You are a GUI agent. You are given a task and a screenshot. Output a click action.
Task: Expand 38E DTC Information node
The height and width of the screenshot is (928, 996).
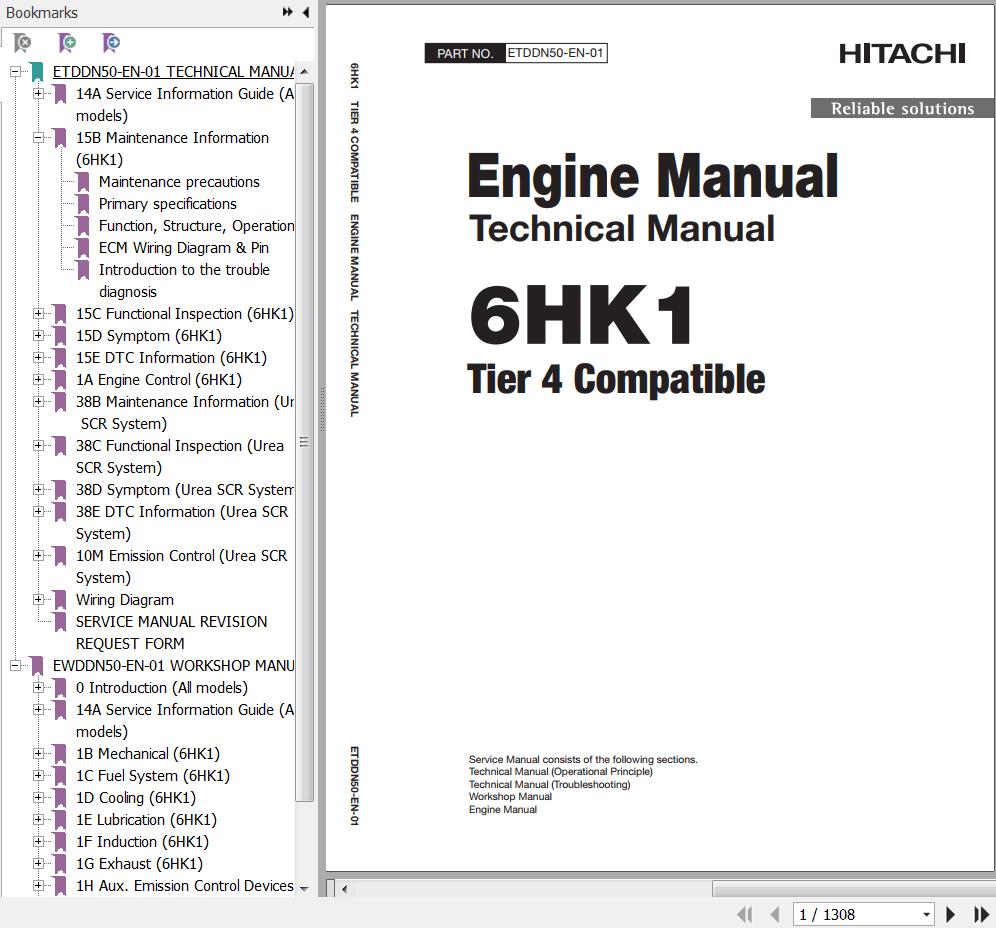[38, 511]
